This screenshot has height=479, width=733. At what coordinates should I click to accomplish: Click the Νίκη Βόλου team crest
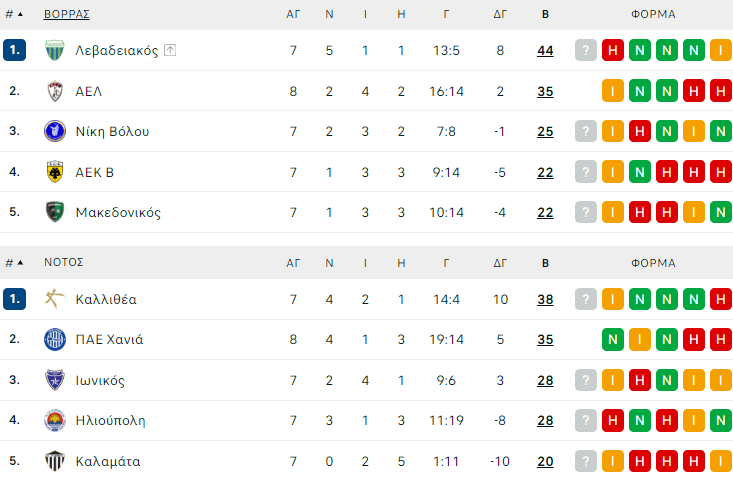point(55,131)
